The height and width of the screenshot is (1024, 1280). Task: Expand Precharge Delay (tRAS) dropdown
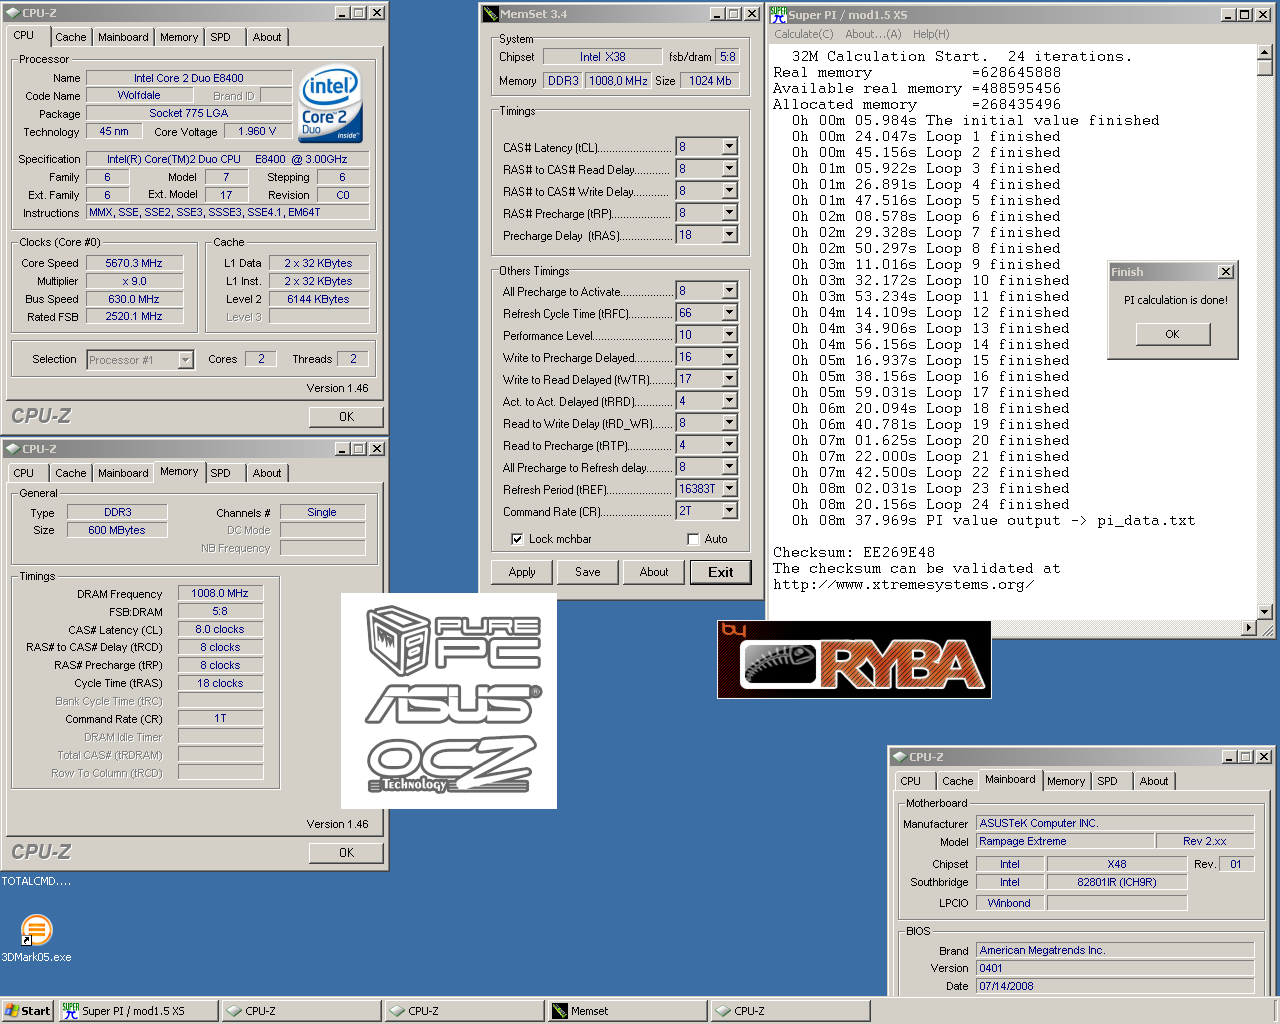coord(729,235)
